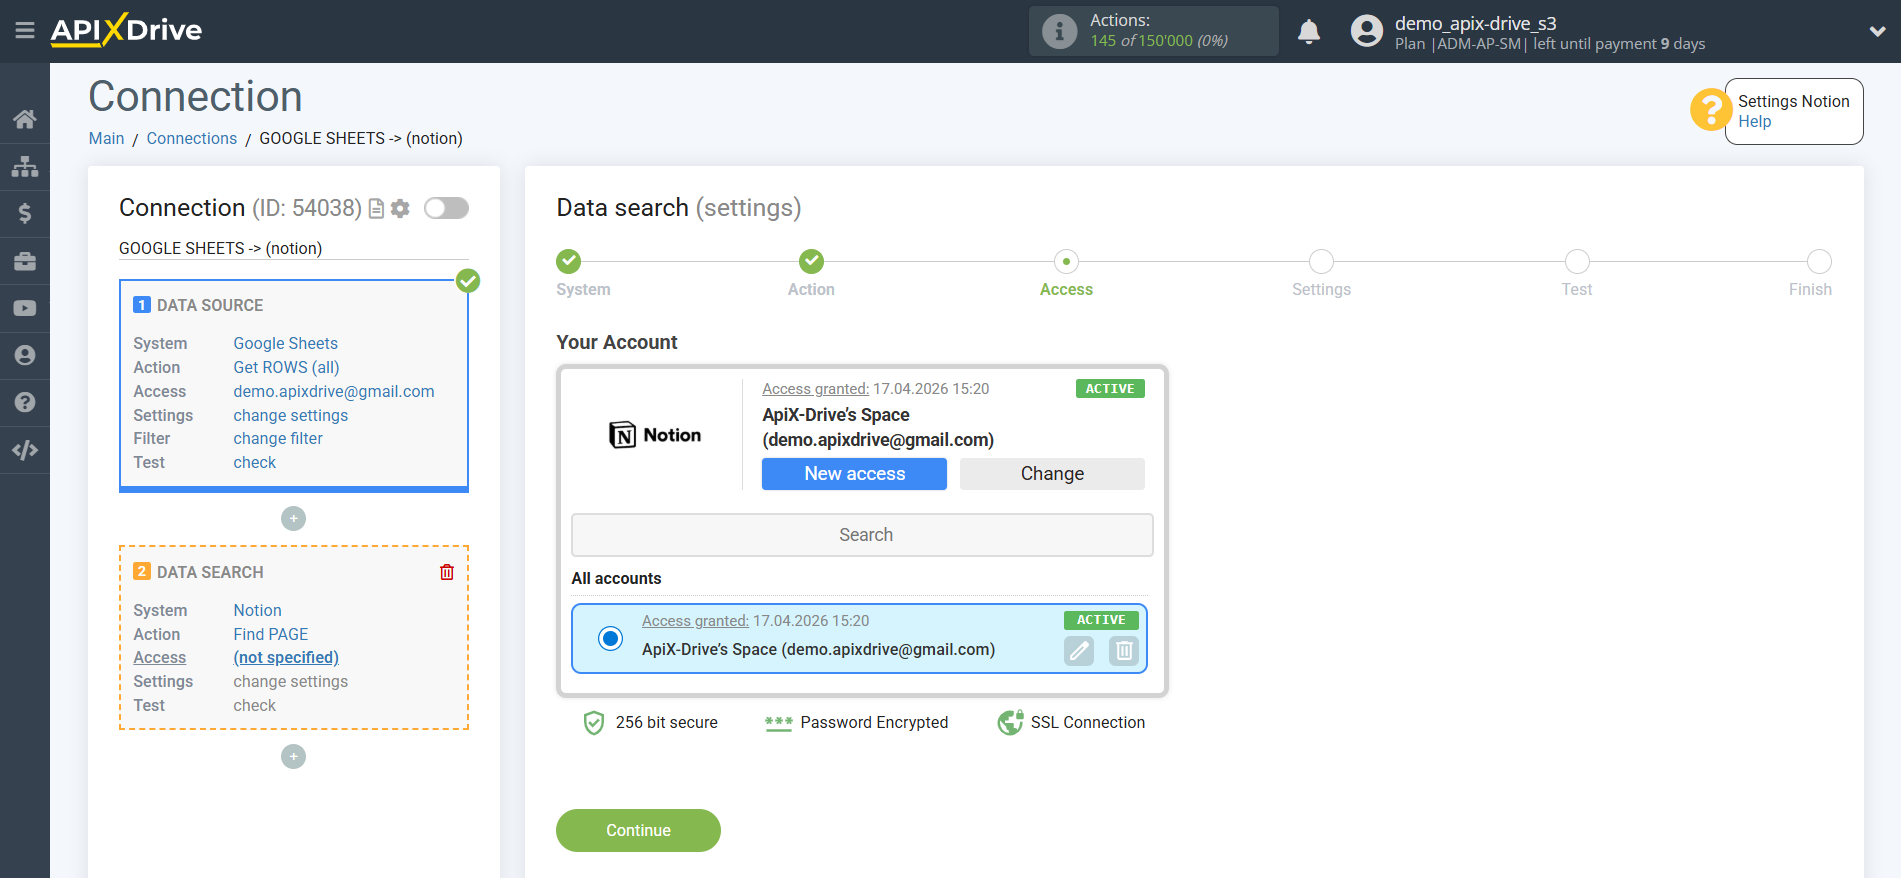
Task: Open the billing dollar icon in sidebar
Action: click(x=25, y=213)
